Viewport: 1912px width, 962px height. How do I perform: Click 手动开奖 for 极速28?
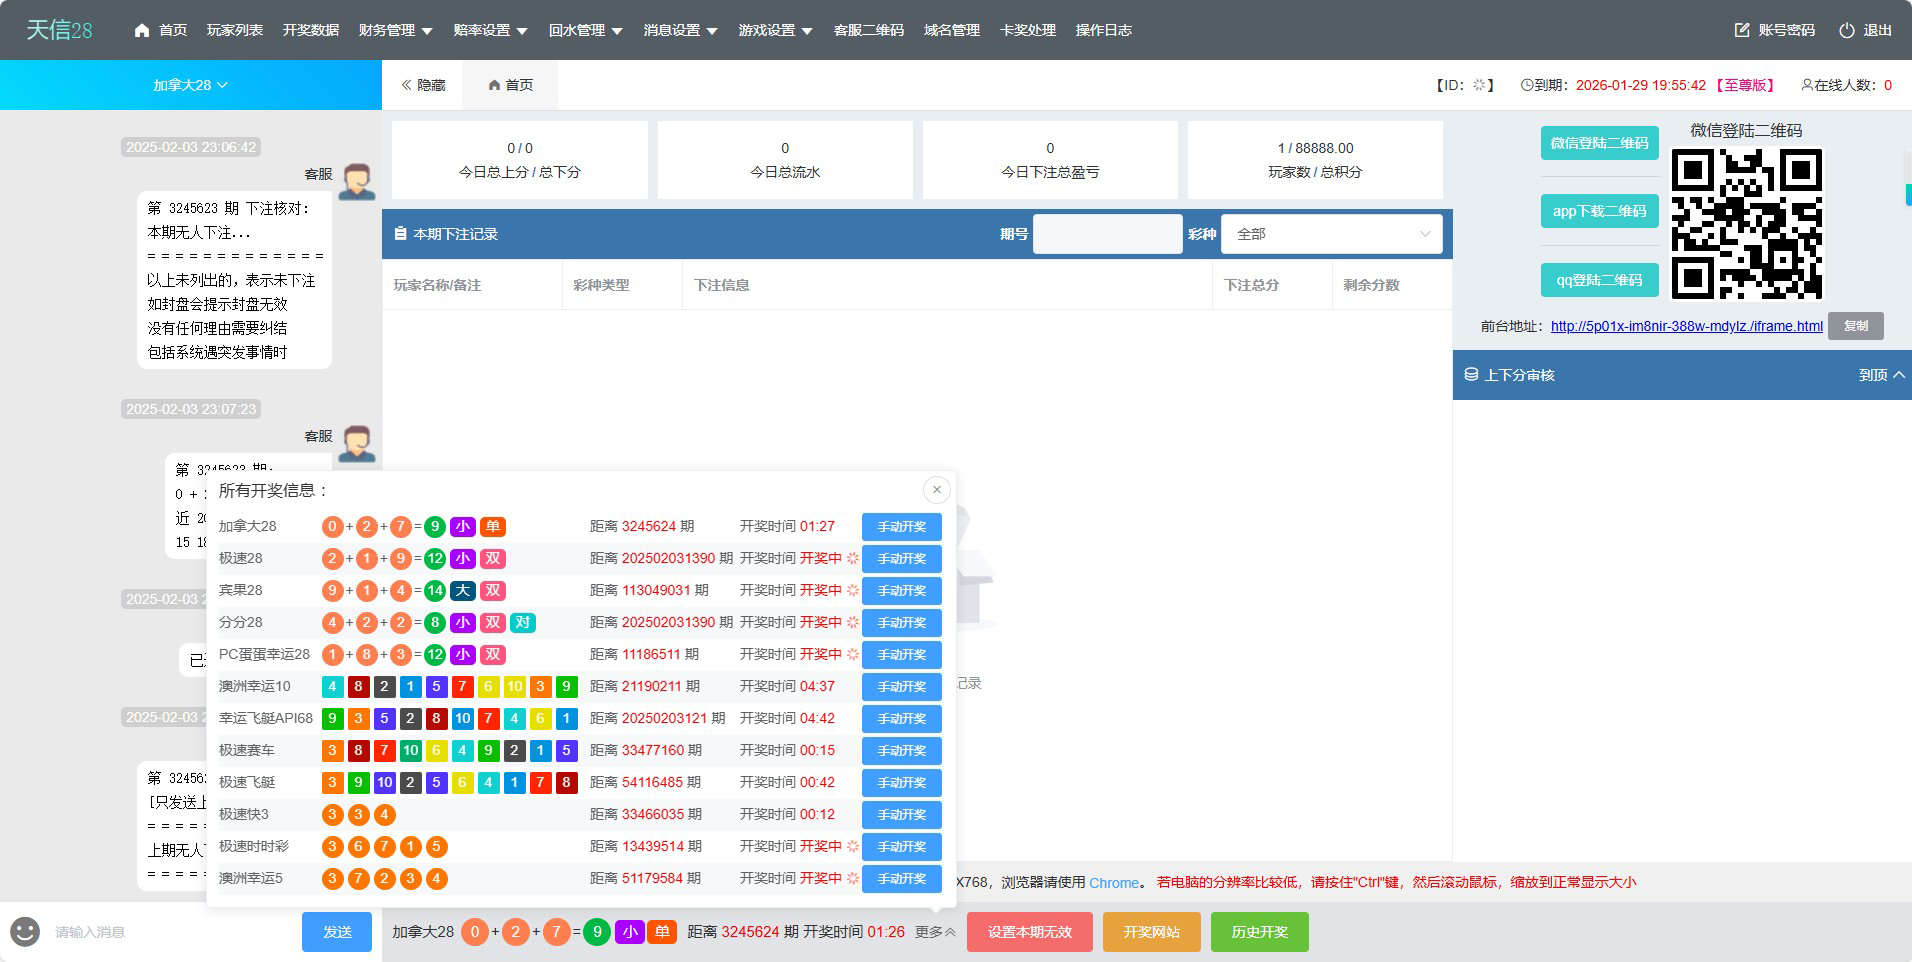click(x=901, y=558)
